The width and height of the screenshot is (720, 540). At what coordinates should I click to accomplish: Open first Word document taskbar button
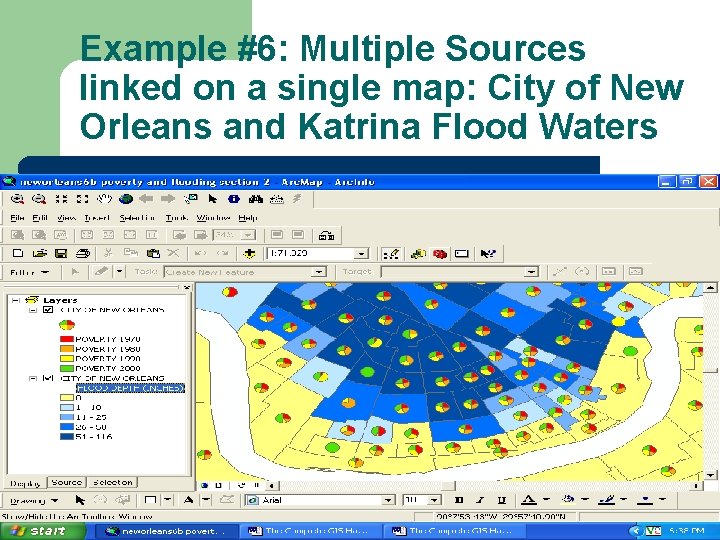pyautogui.click(x=311, y=531)
